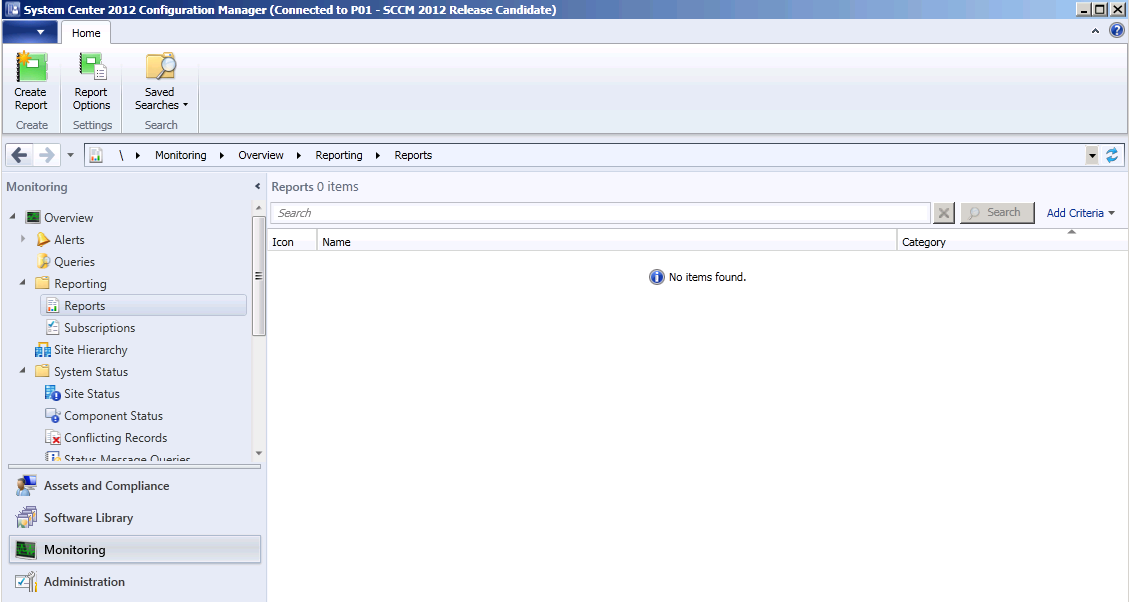This screenshot has width=1129, height=602.
Task: Expand the Alerts tree node
Action: tap(23, 239)
